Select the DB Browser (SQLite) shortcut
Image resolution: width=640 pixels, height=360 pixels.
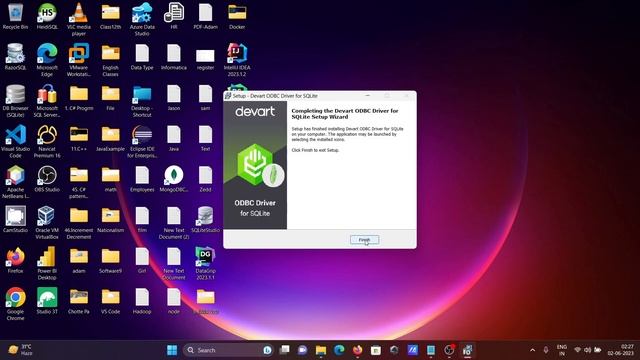point(16,101)
